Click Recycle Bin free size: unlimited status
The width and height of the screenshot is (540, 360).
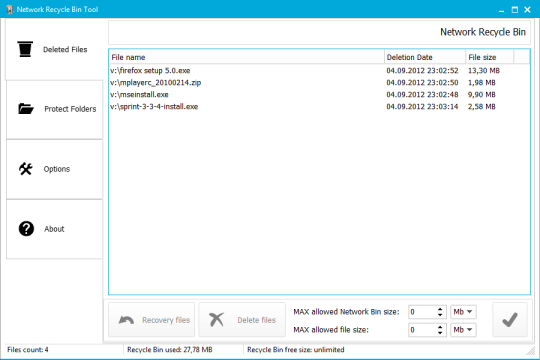[295, 350]
